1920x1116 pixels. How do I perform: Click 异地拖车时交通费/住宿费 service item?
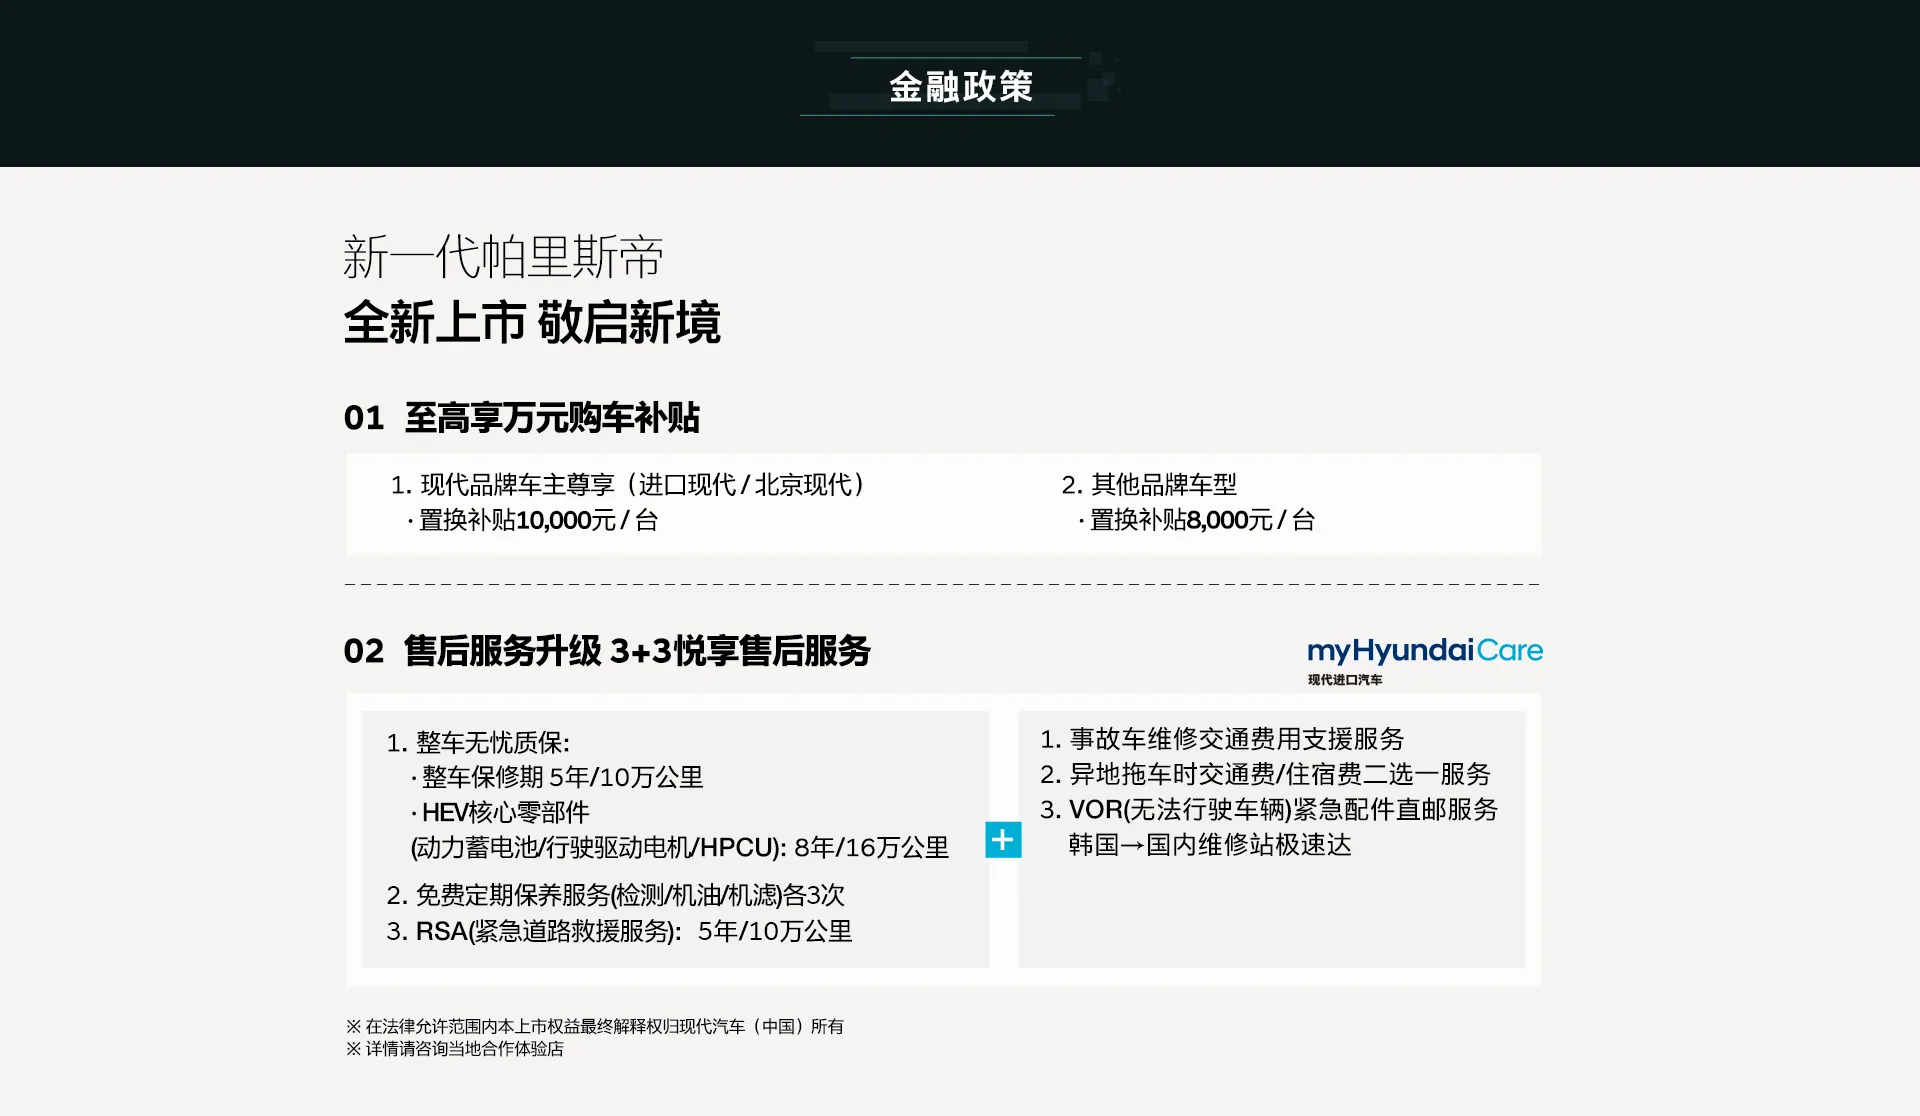point(1265,774)
